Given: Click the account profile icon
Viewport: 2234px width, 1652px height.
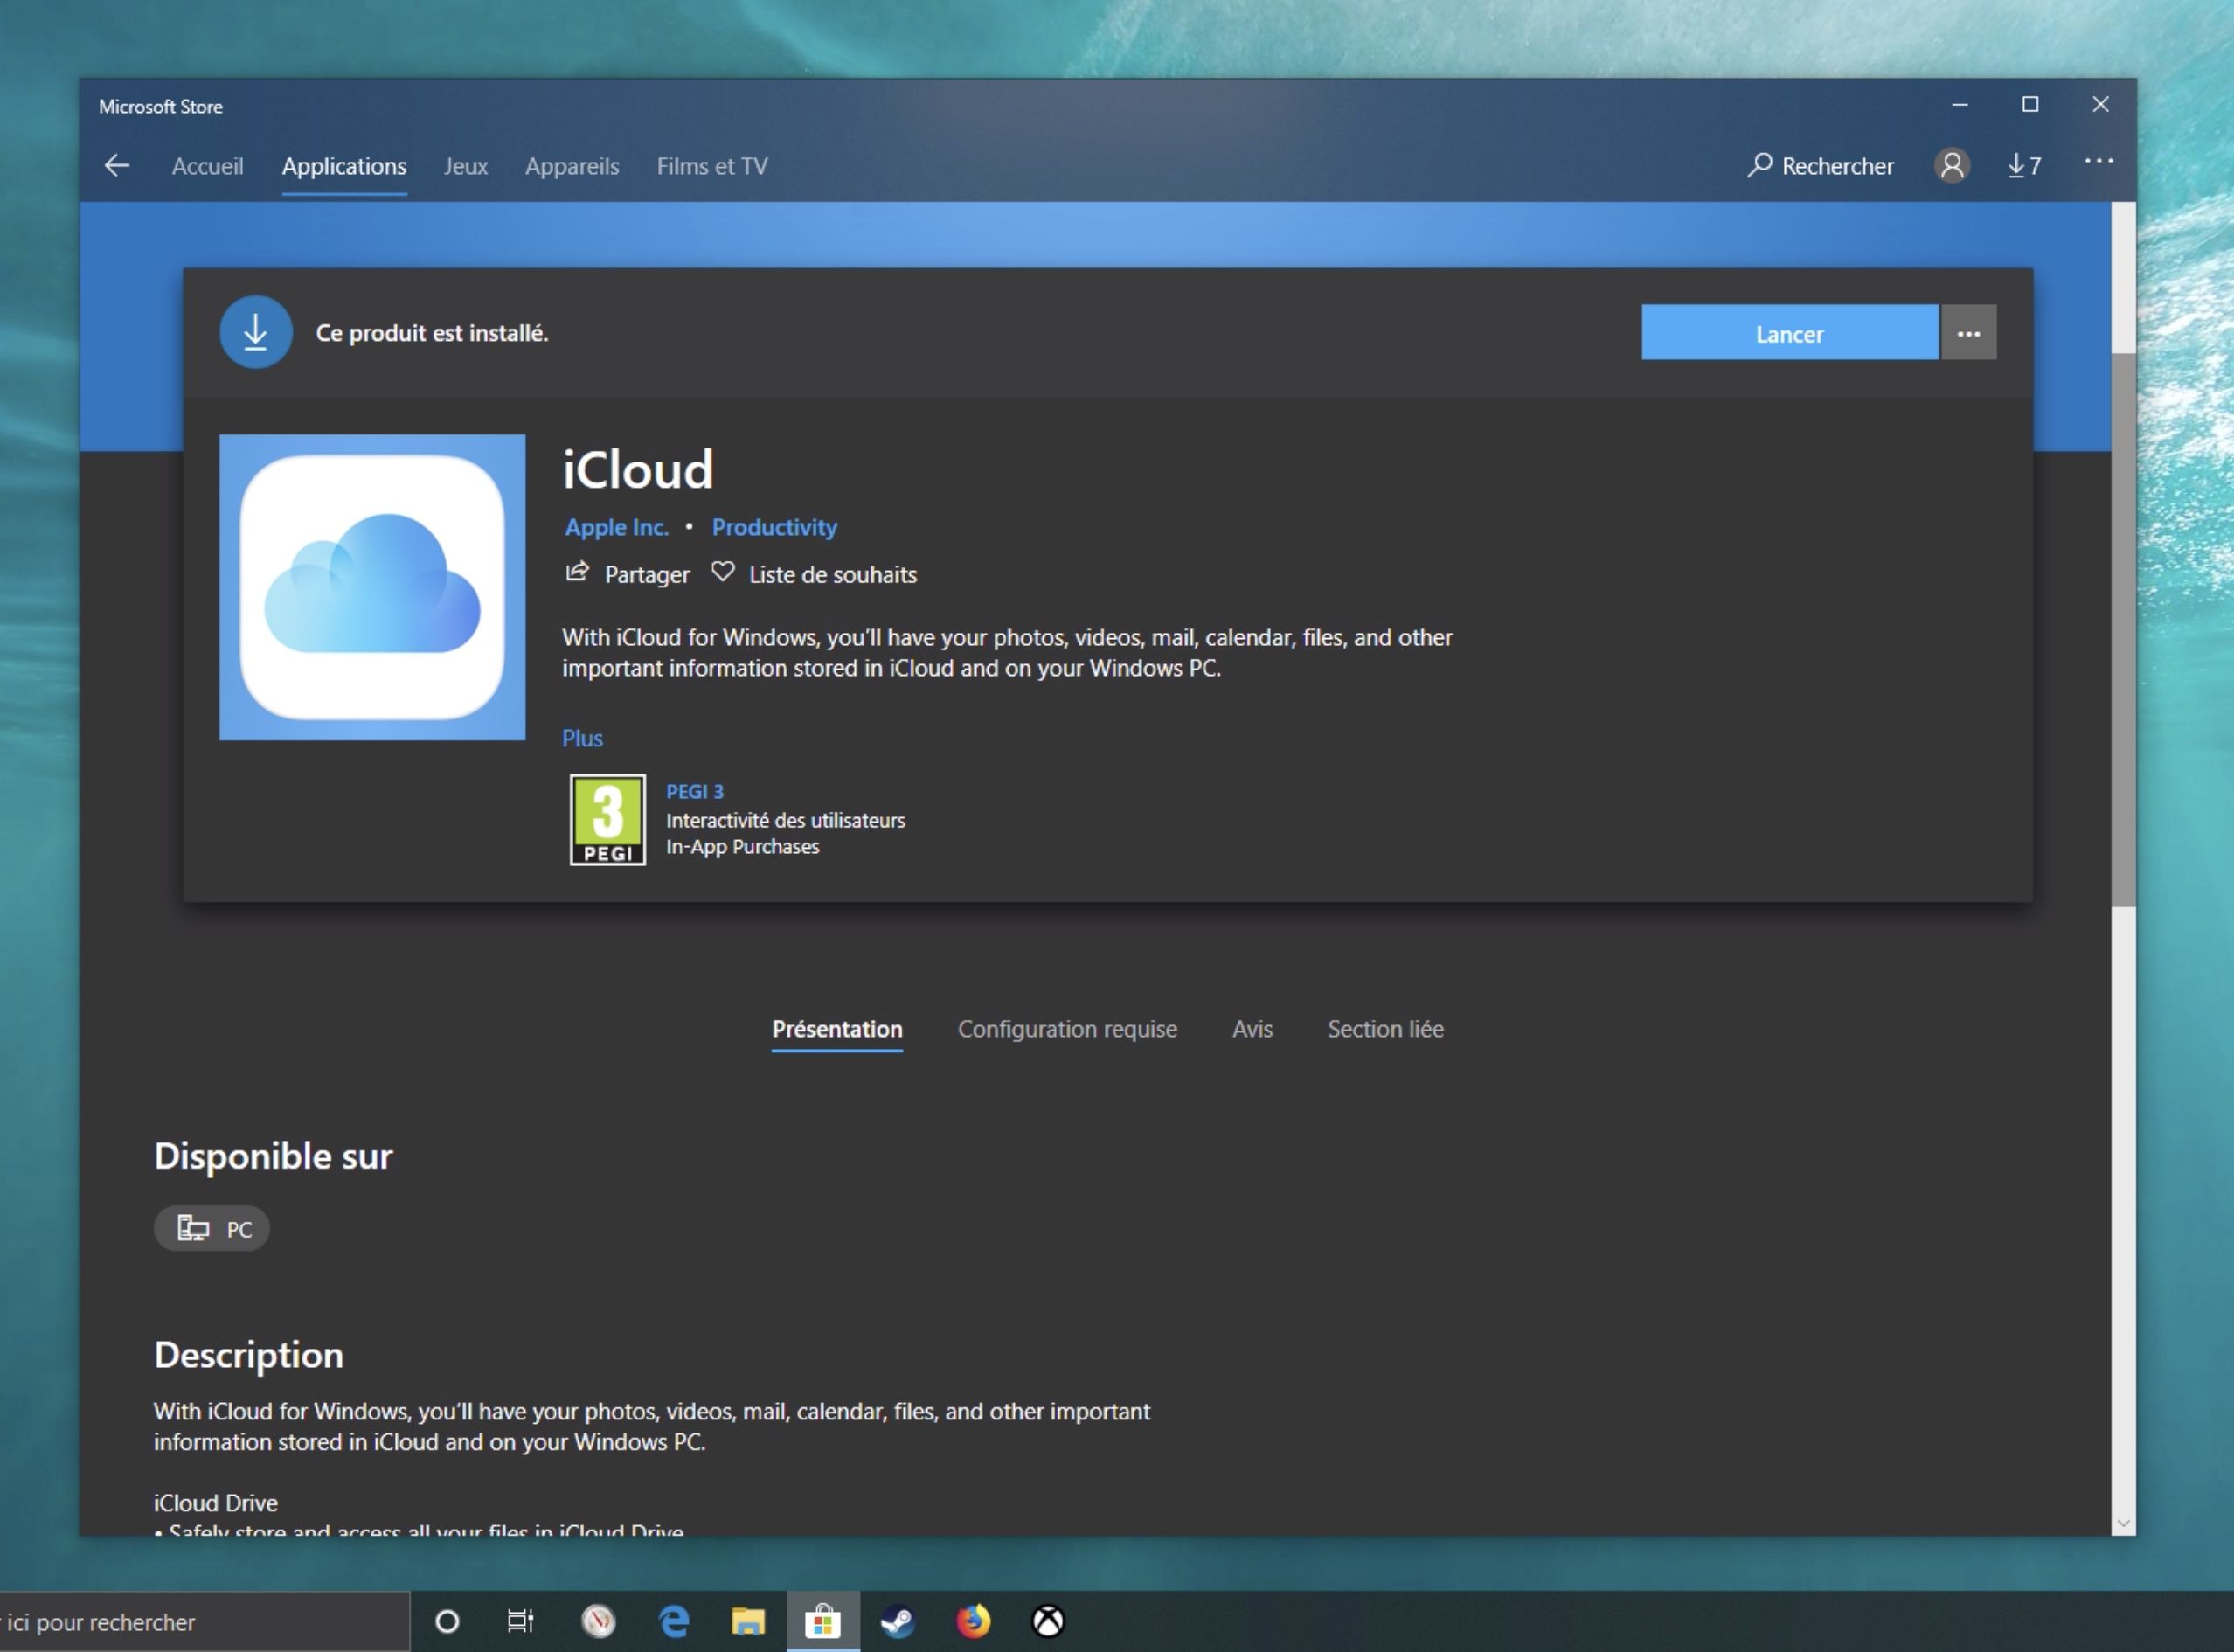Looking at the screenshot, I should coord(1951,165).
